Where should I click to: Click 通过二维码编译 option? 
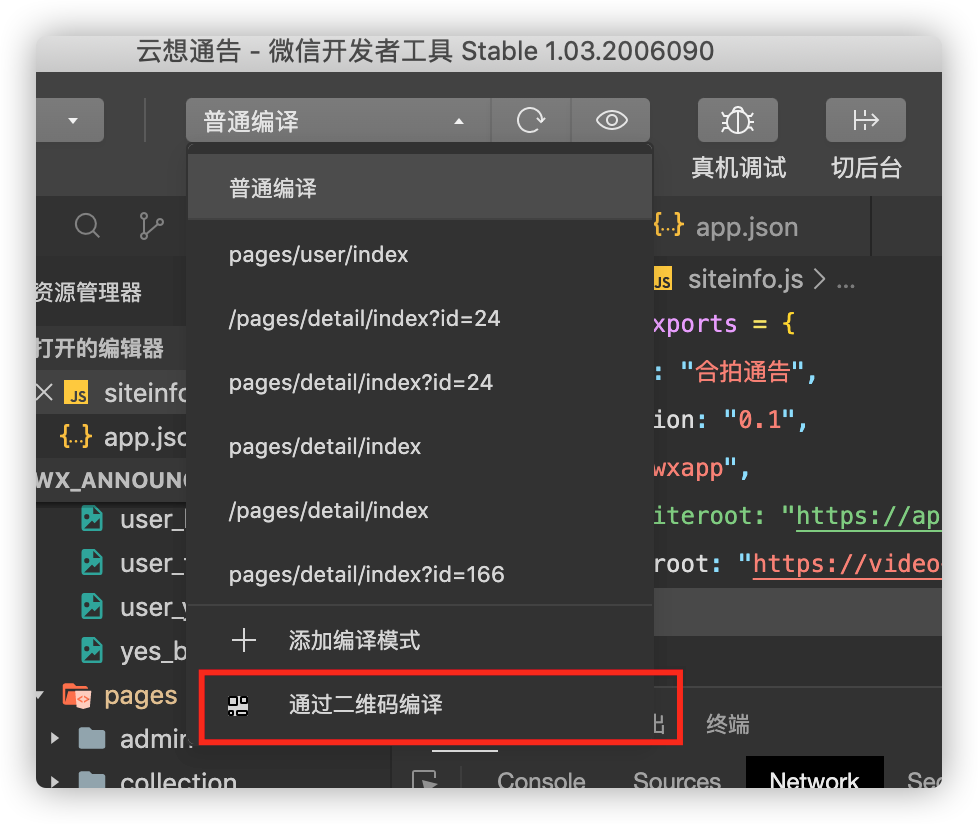420,705
